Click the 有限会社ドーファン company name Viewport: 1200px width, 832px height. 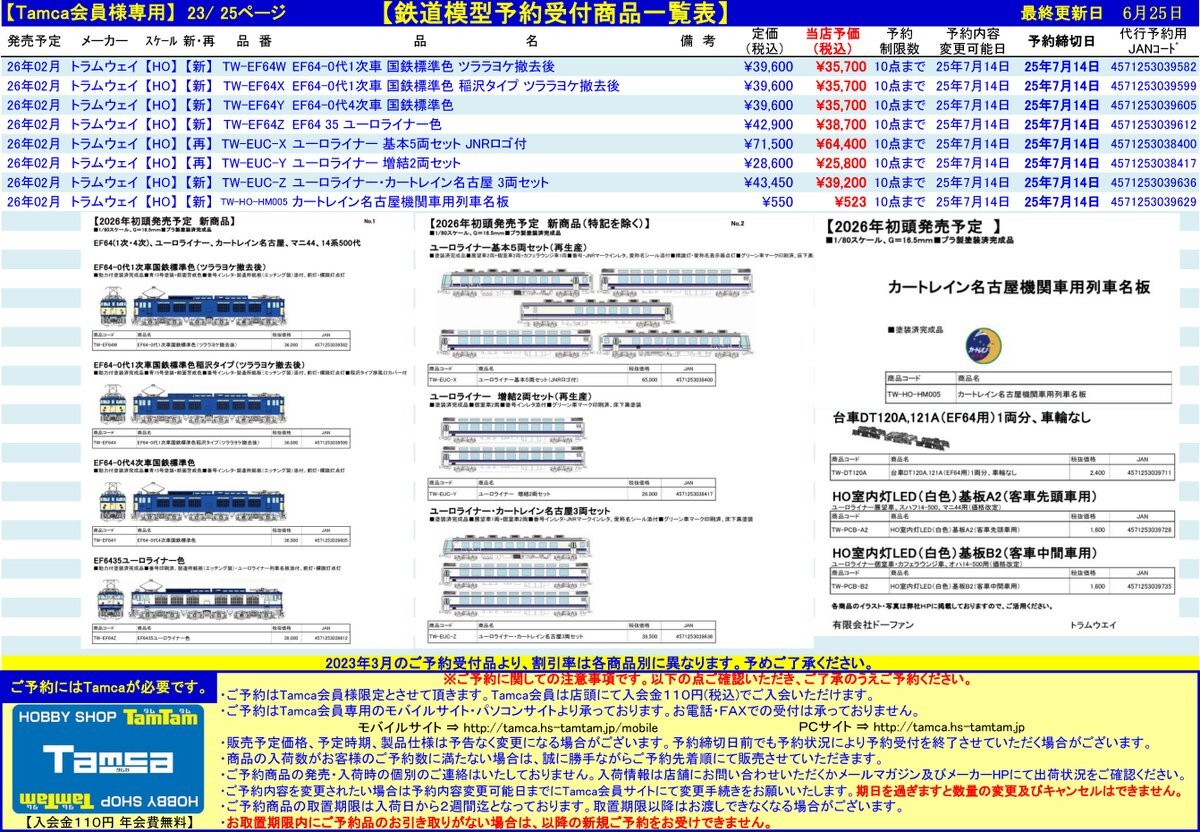pos(871,624)
